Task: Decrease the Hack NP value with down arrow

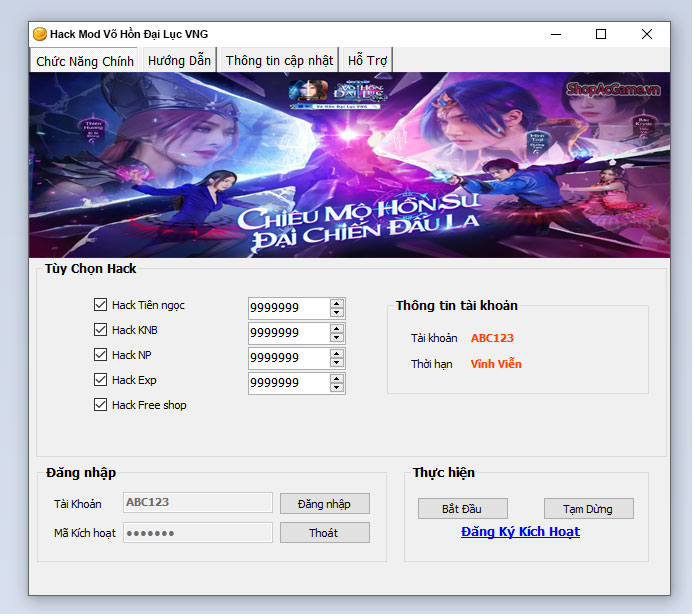Action: click(x=337, y=363)
